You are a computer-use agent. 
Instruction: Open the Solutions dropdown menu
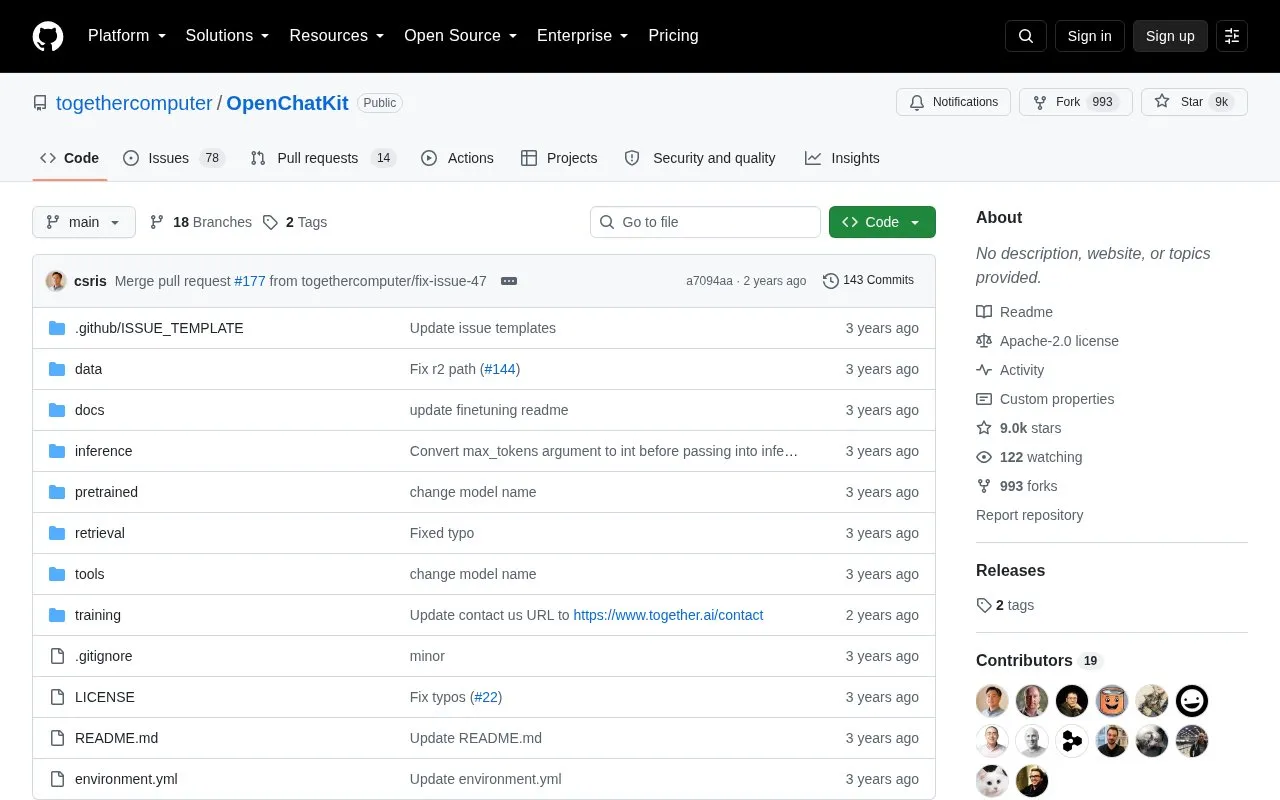(x=227, y=36)
